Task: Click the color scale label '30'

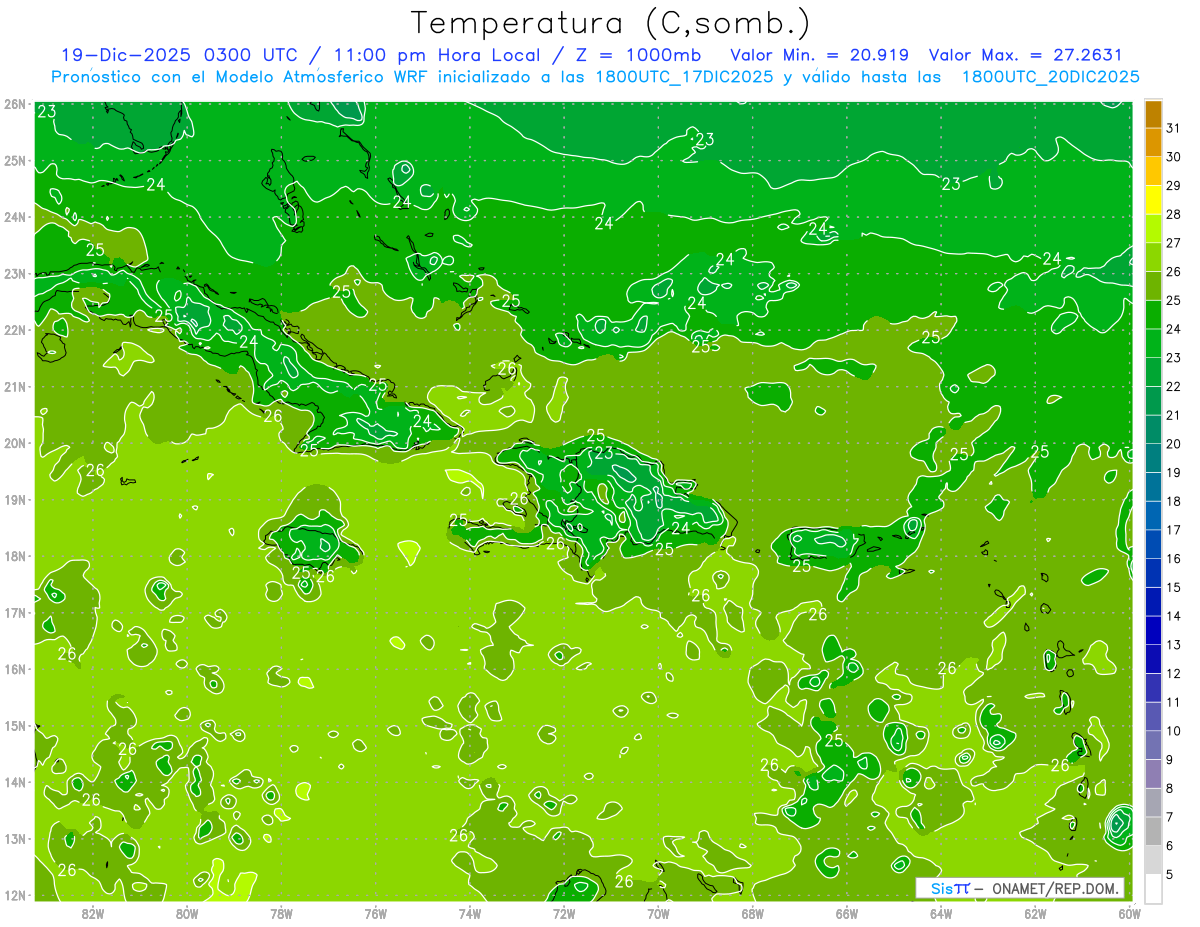Action: click(x=1173, y=156)
